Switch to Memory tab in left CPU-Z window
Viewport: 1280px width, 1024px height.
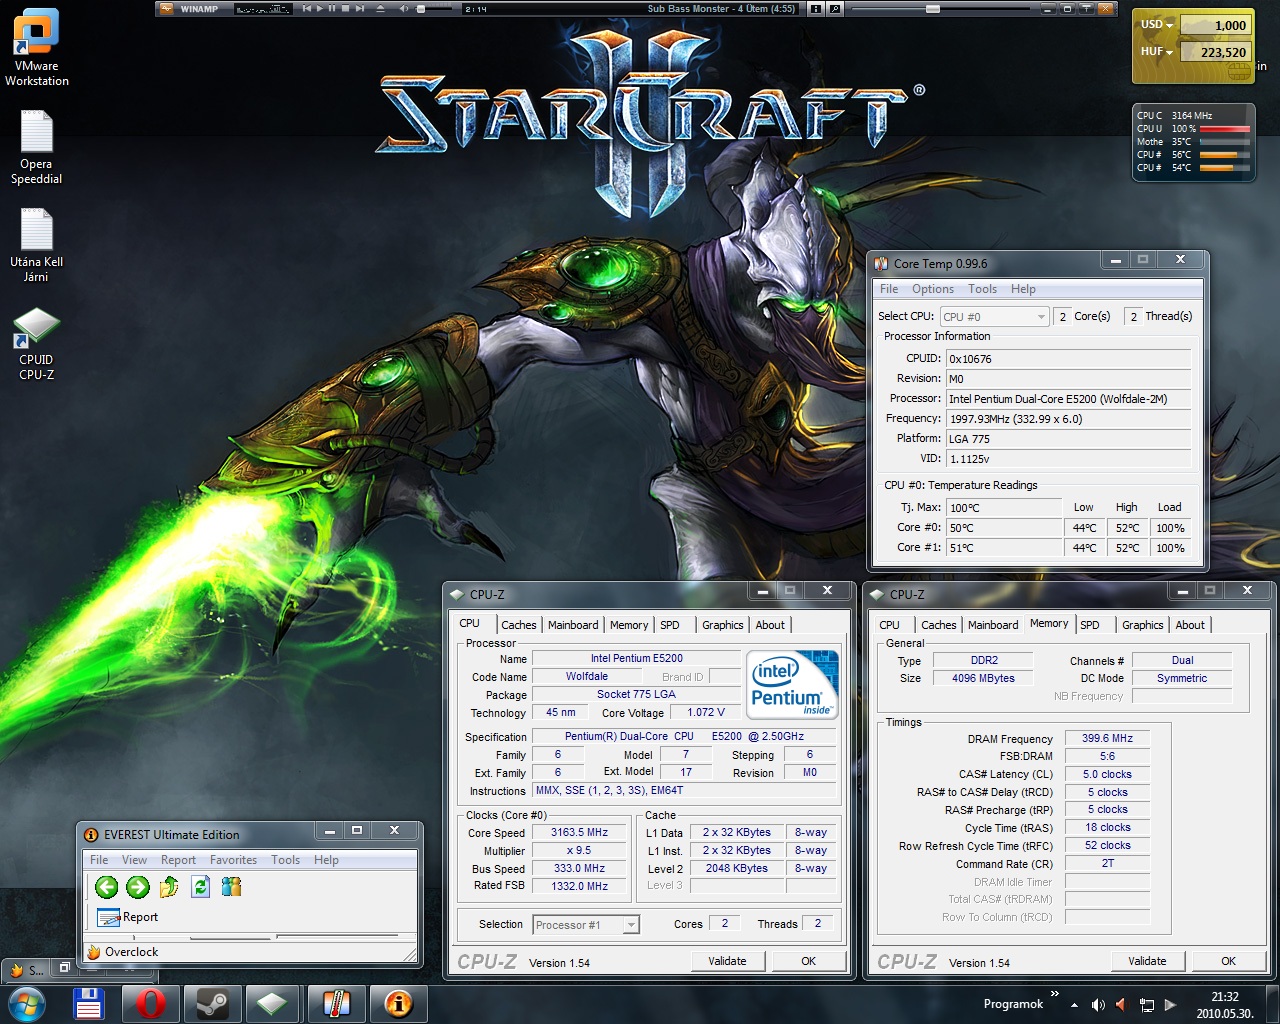(629, 625)
